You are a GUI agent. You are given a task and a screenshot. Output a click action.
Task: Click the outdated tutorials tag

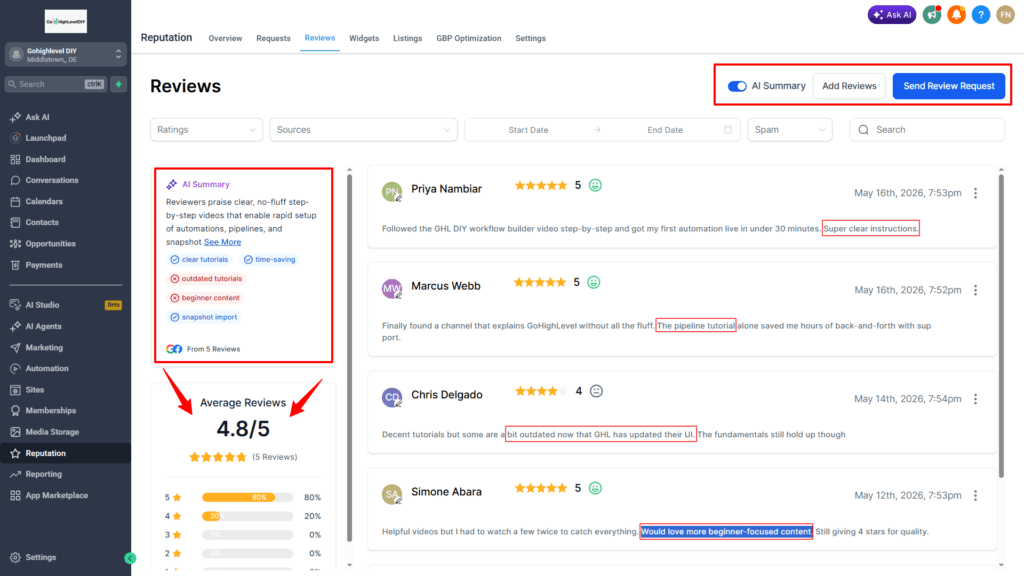tap(206, 279)
